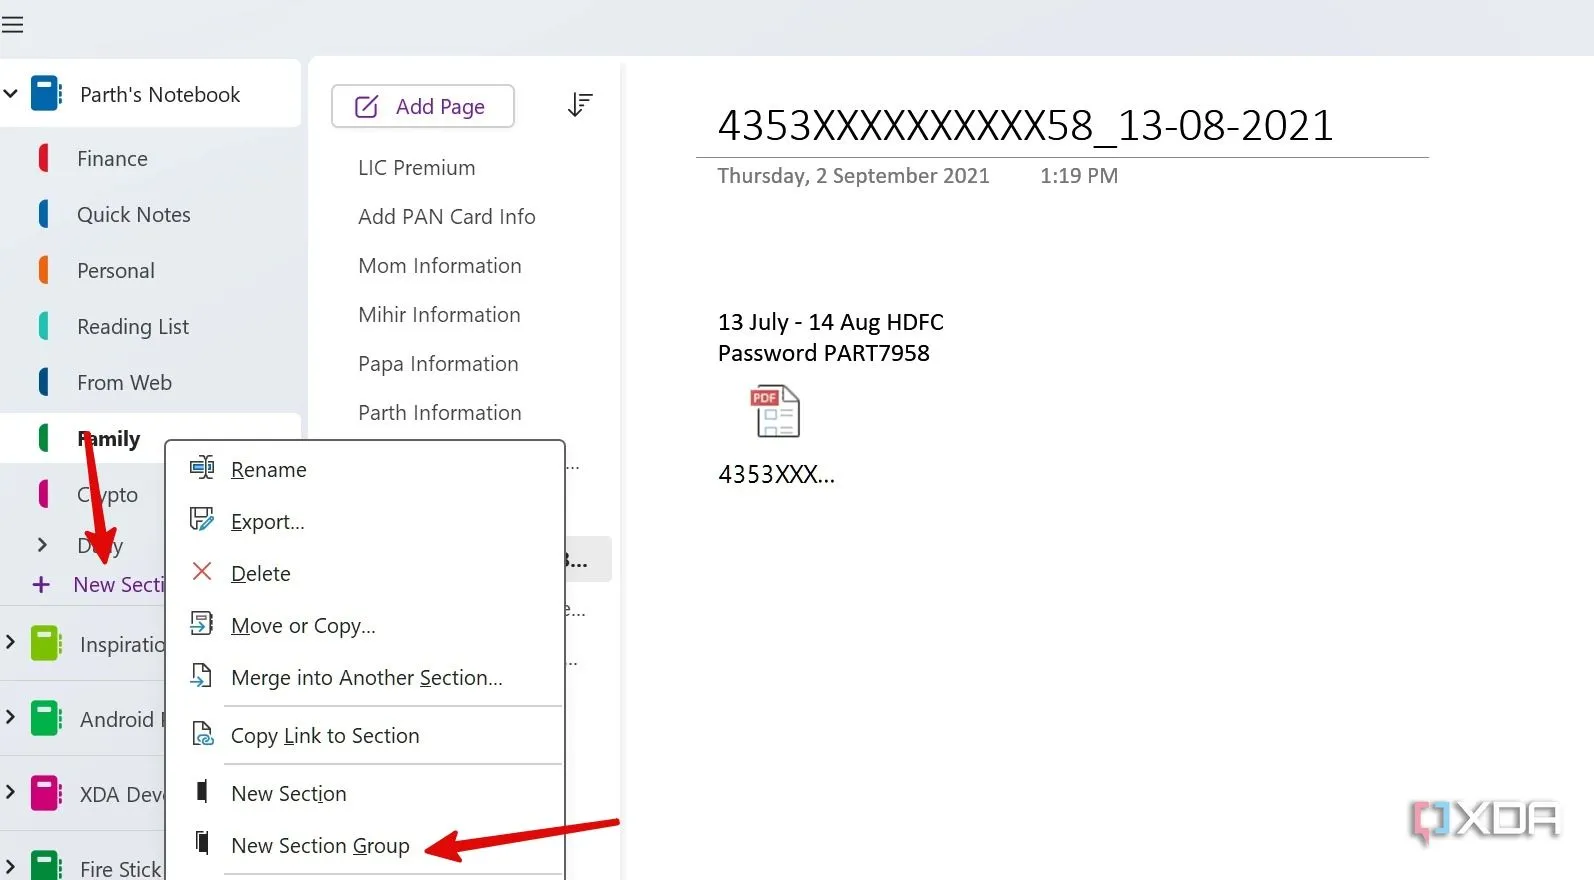The image size is (1594, 880).
Task: Click the plus icon for New Section
Action: click(x=41, y=585)
